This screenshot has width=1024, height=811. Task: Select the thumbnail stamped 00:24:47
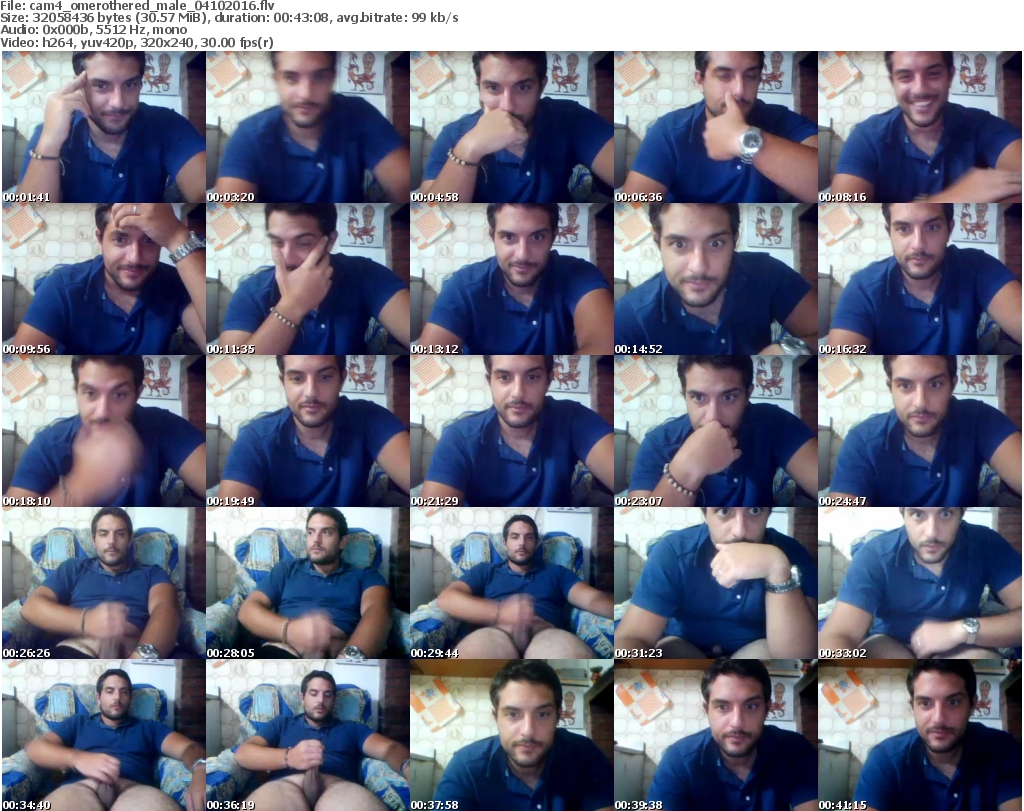[x=920, y=431]
